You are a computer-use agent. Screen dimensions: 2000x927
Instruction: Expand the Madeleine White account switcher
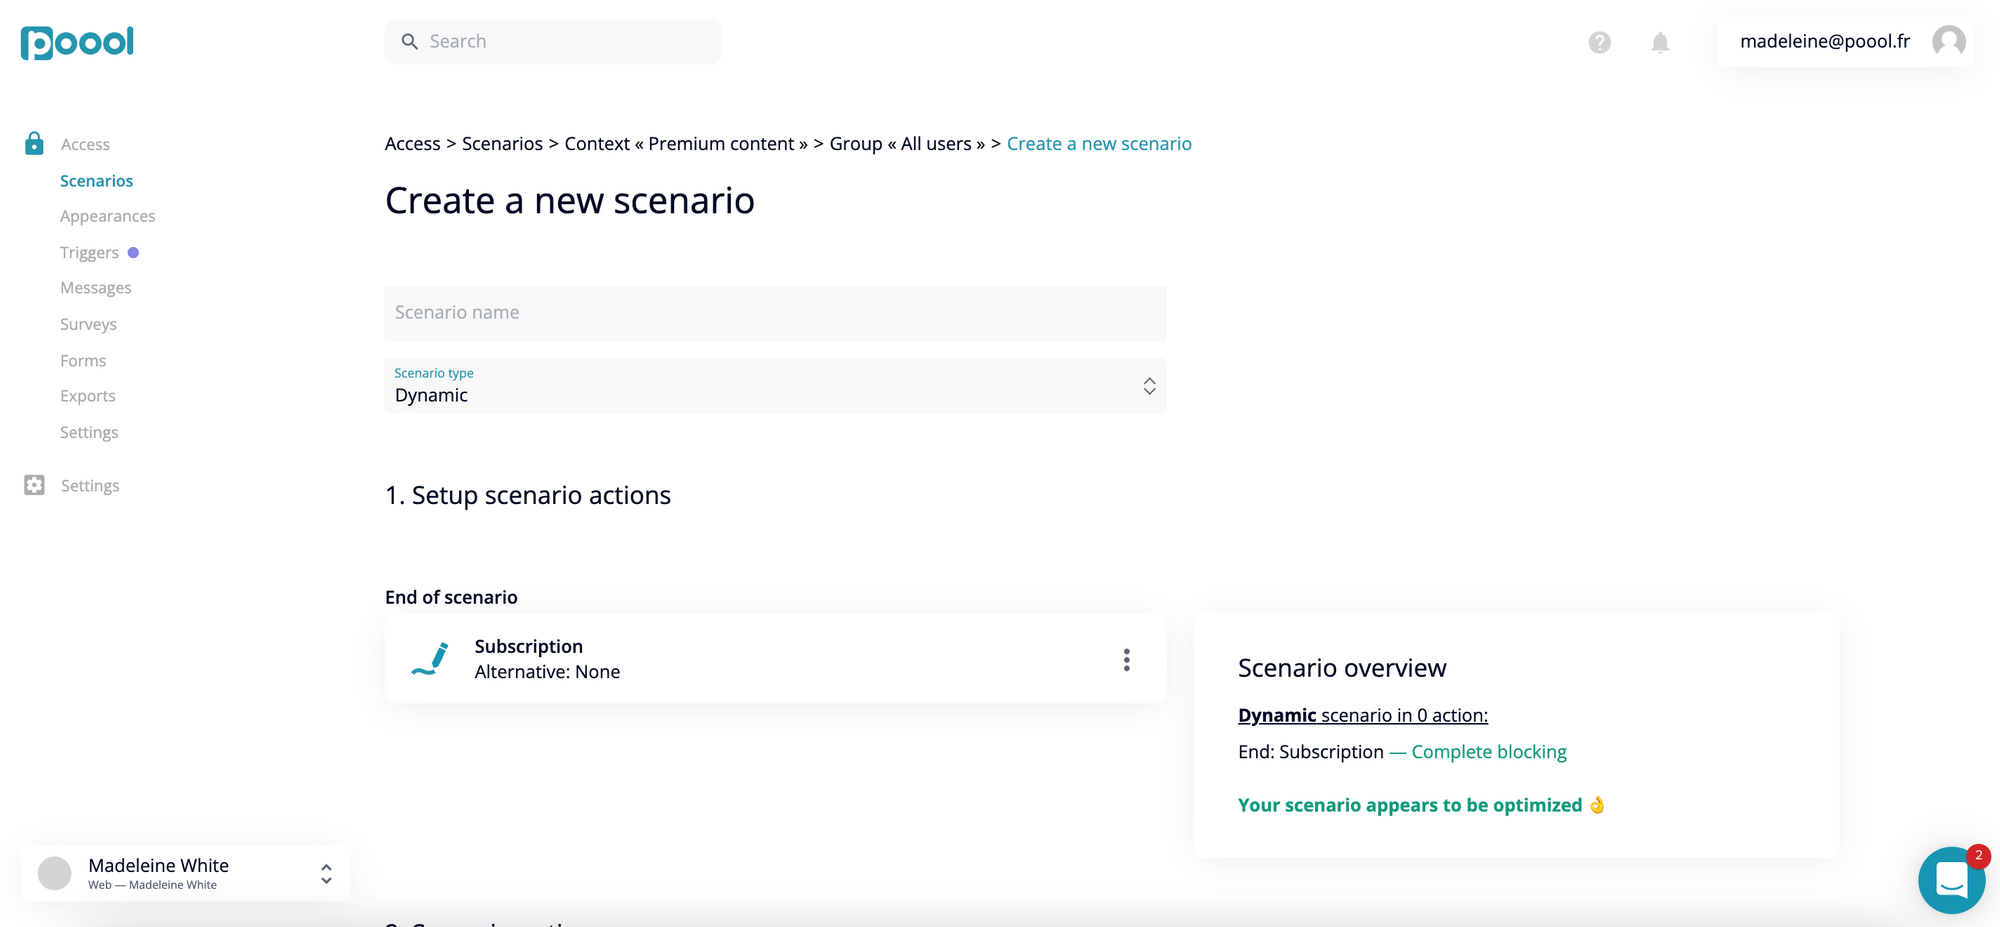click(x=325, y=873)
